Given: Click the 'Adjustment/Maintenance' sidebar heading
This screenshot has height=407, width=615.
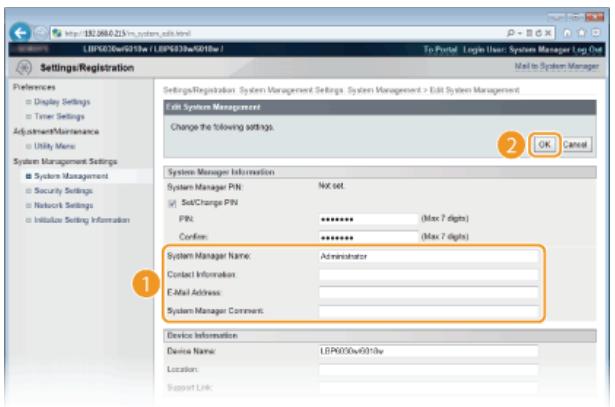Looking at the screenshot, I should [x=56, y=131].
